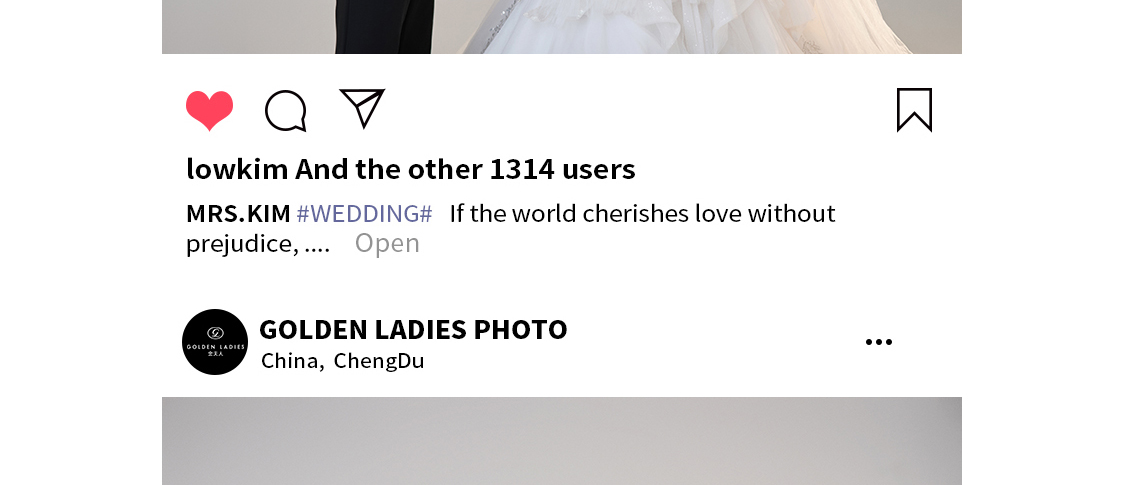
Task: Click the black suit area of the top photo
Action: (x=384, y=27)
